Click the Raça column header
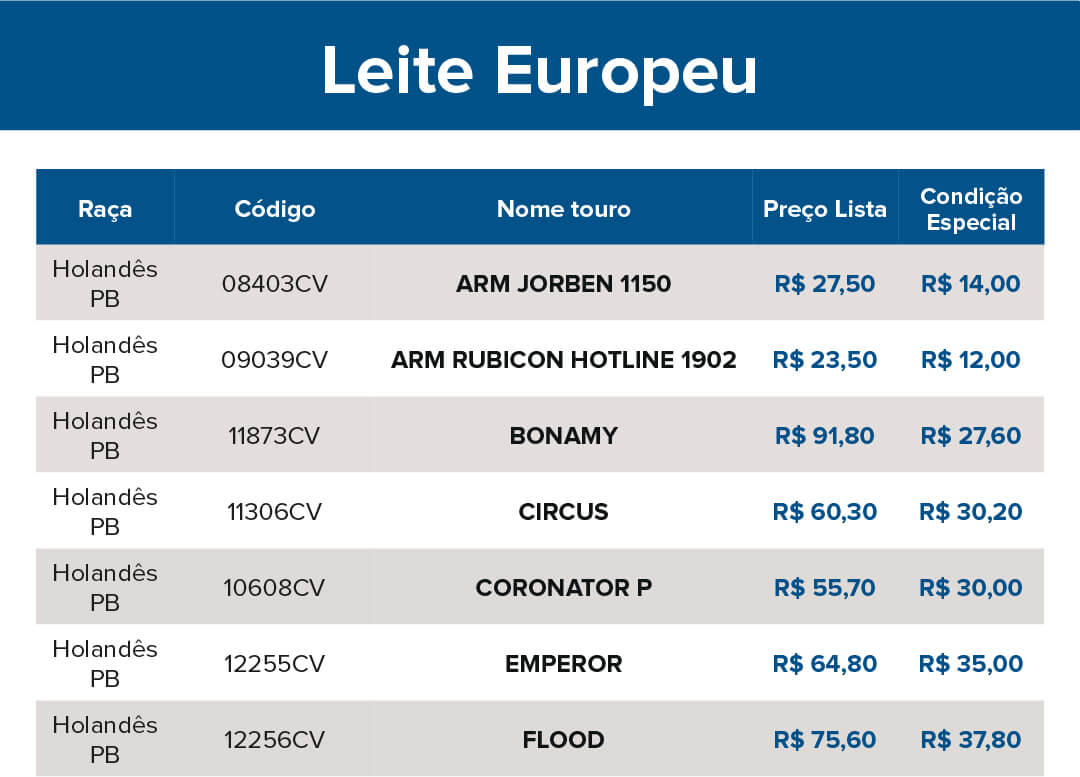The width and height of the screenshot is (1080, 777). (105, 209)
